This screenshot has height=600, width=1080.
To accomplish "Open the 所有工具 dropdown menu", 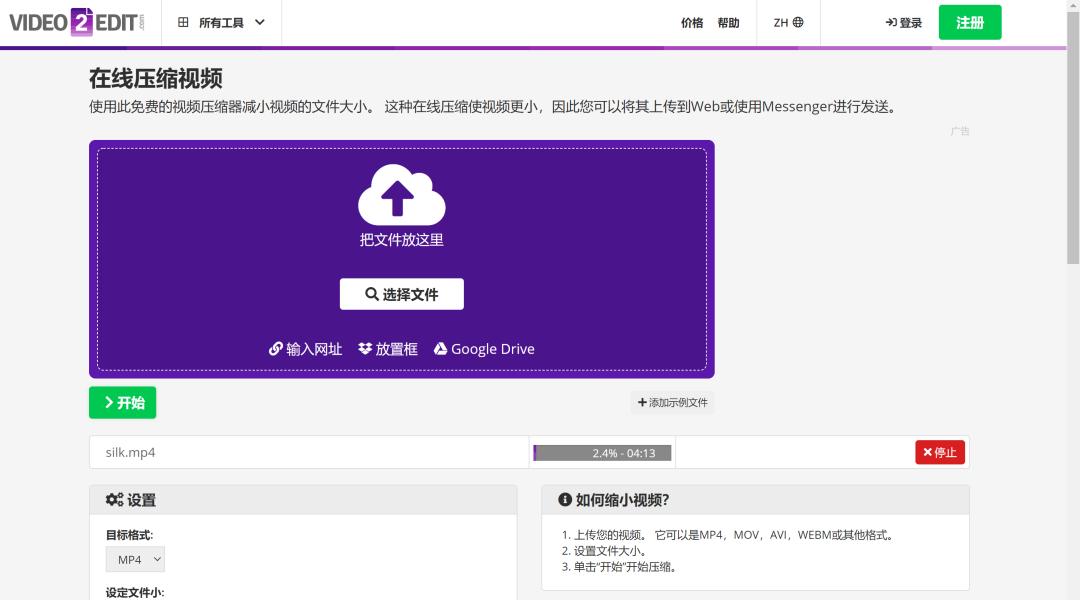I will (x=221, y=21).
